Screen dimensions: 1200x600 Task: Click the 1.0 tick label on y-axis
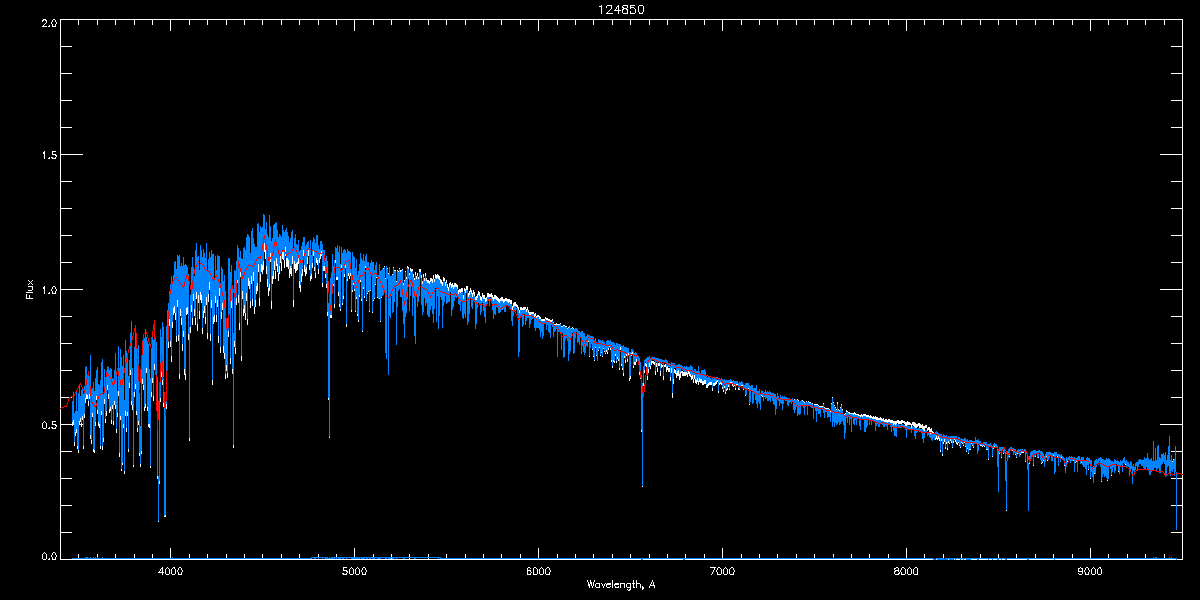pos(48,290)
